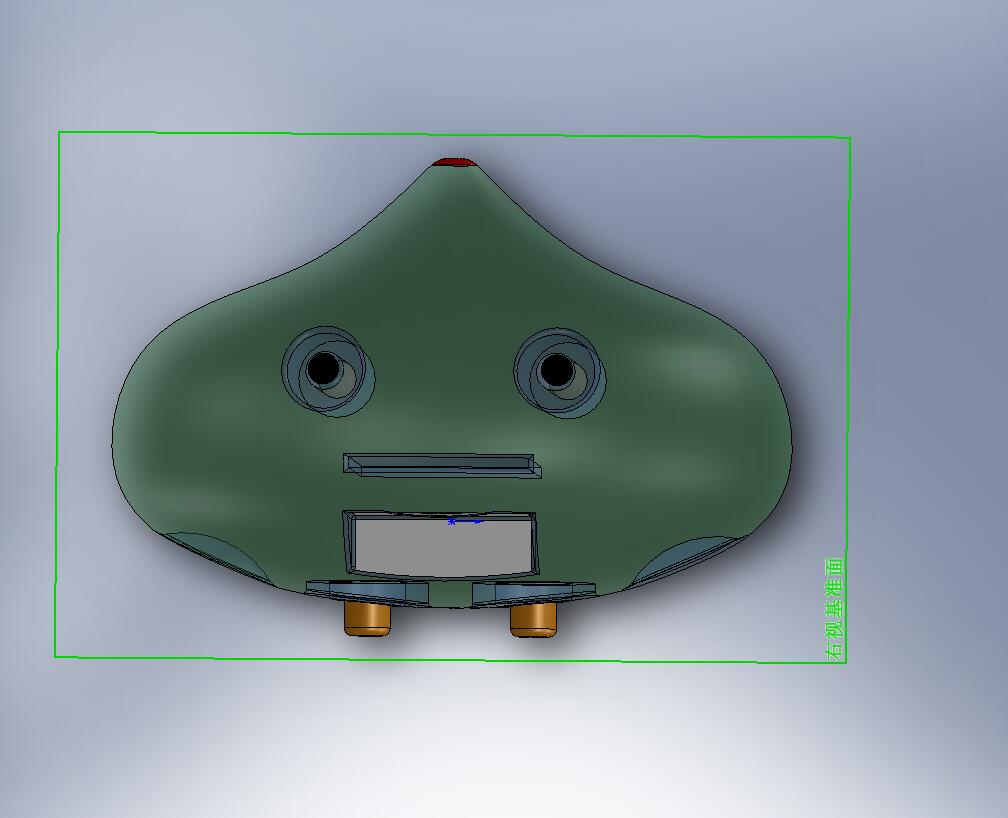Select the red cap on the model's top
This screenshot has height=818, width=1008.
pos(454,161)
